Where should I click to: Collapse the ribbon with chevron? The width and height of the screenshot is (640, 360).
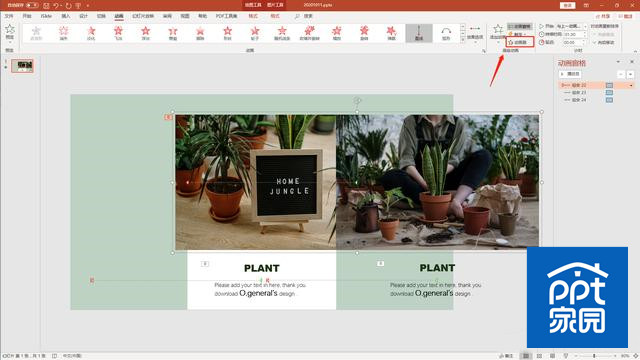(x=636, y=51)
